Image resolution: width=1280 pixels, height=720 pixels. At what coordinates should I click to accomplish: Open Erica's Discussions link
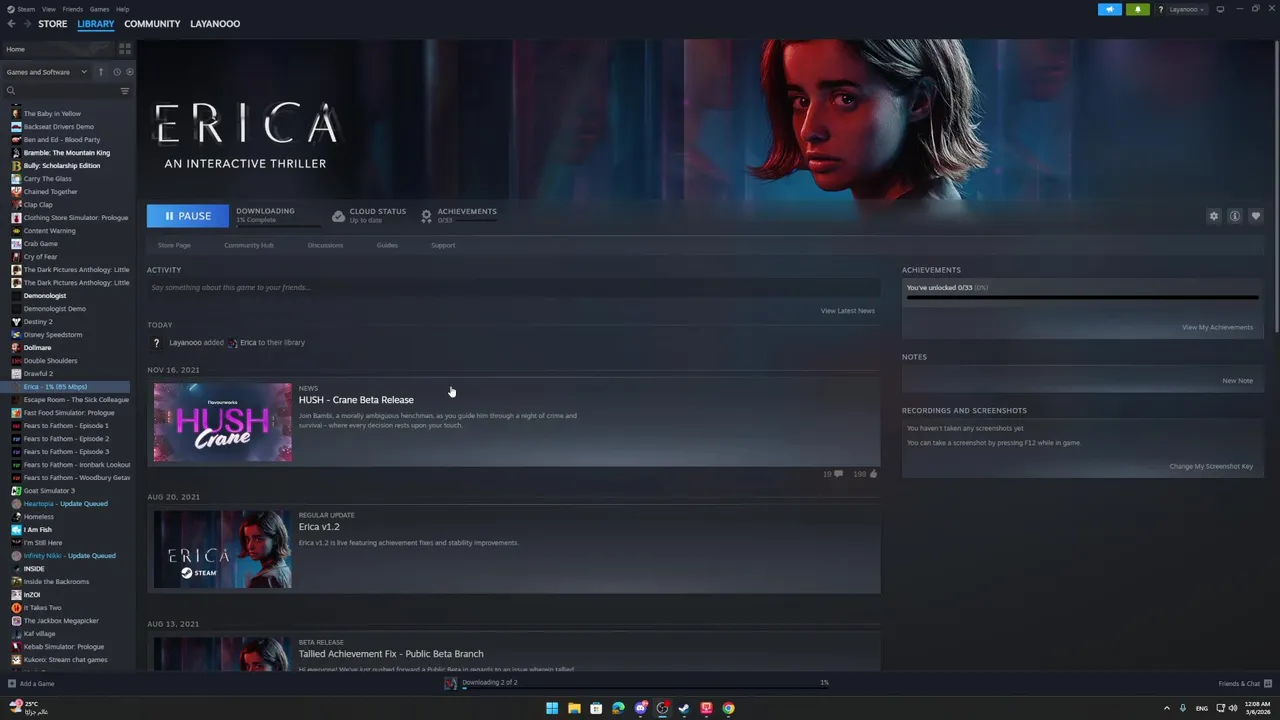click(x=325, y=245)
